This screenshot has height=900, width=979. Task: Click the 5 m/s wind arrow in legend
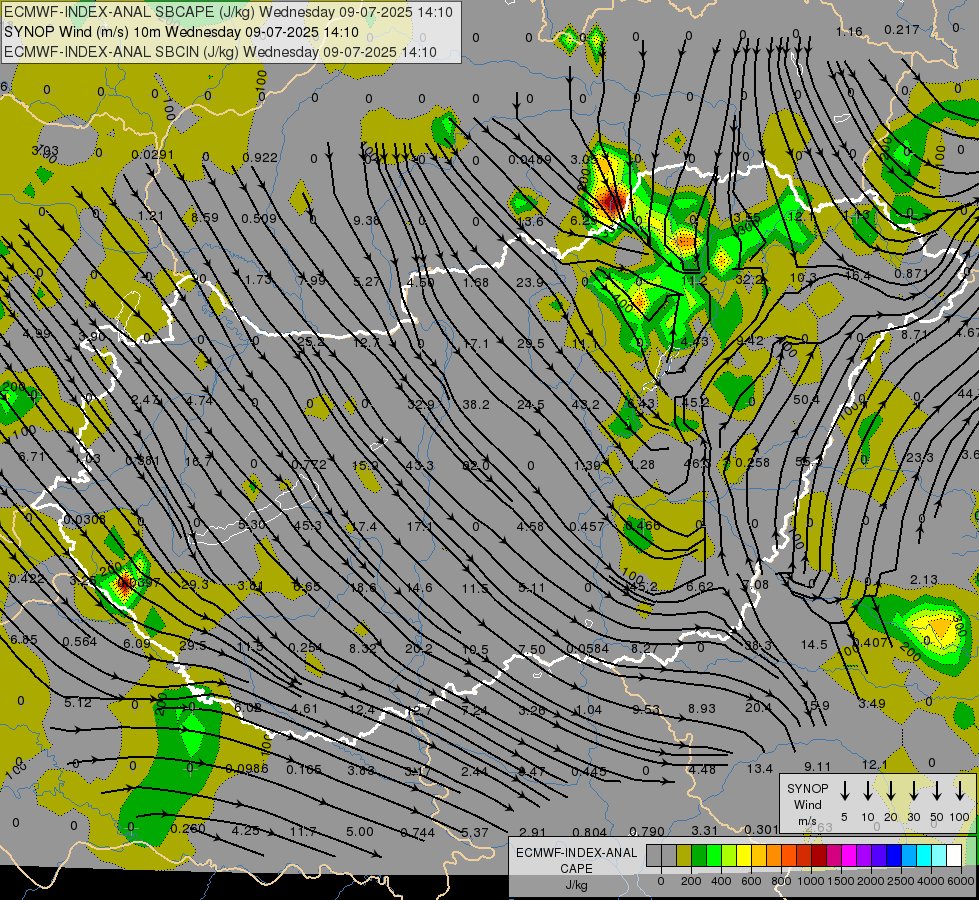845,791
